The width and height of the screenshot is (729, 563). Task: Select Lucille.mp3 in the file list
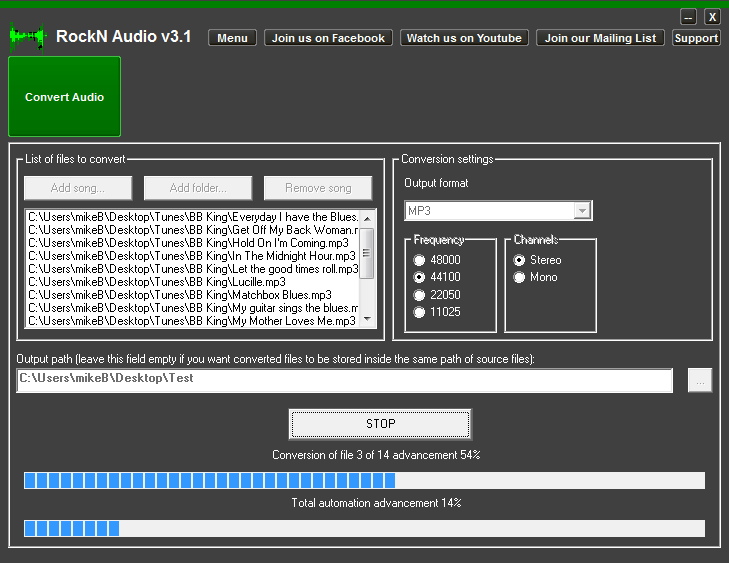pos(157,282)
